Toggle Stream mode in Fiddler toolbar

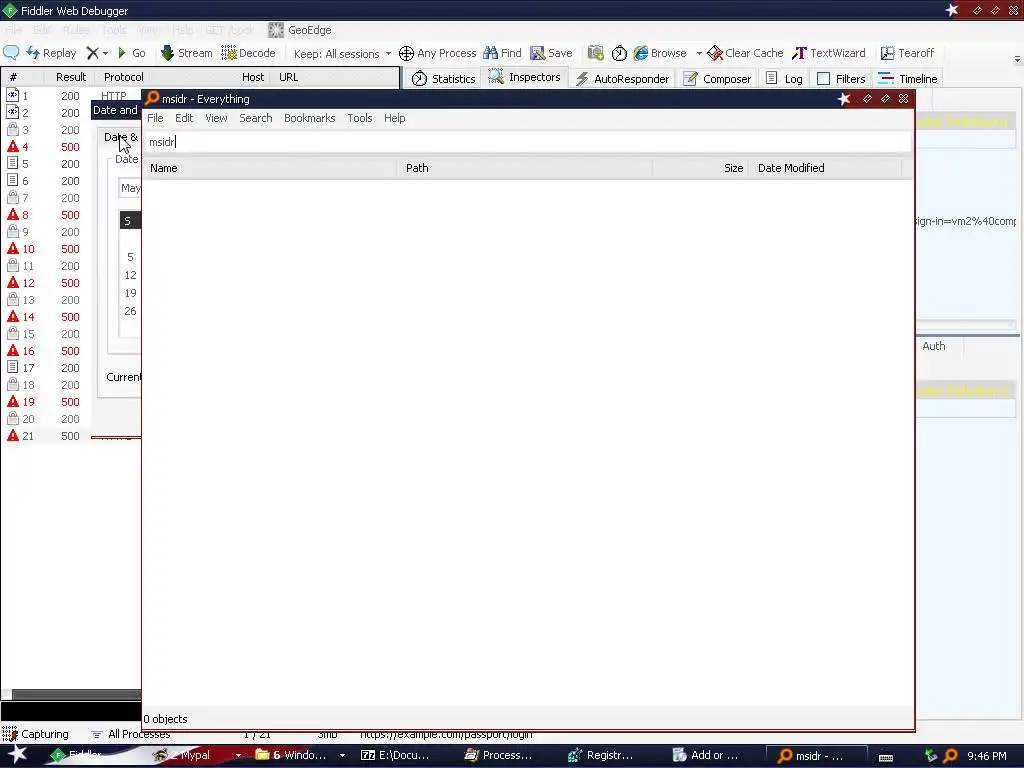click(x=187, y=53)
